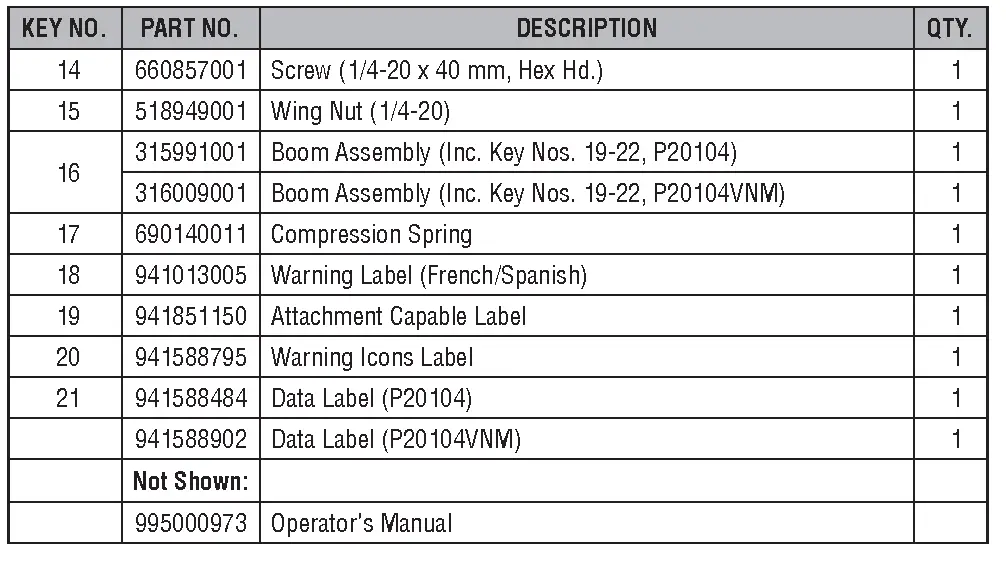The width and height of the screenshot is (1006, 565).
Task: Select Warning Label (French/Spanish) row text
Action: [x=429, y=276]
